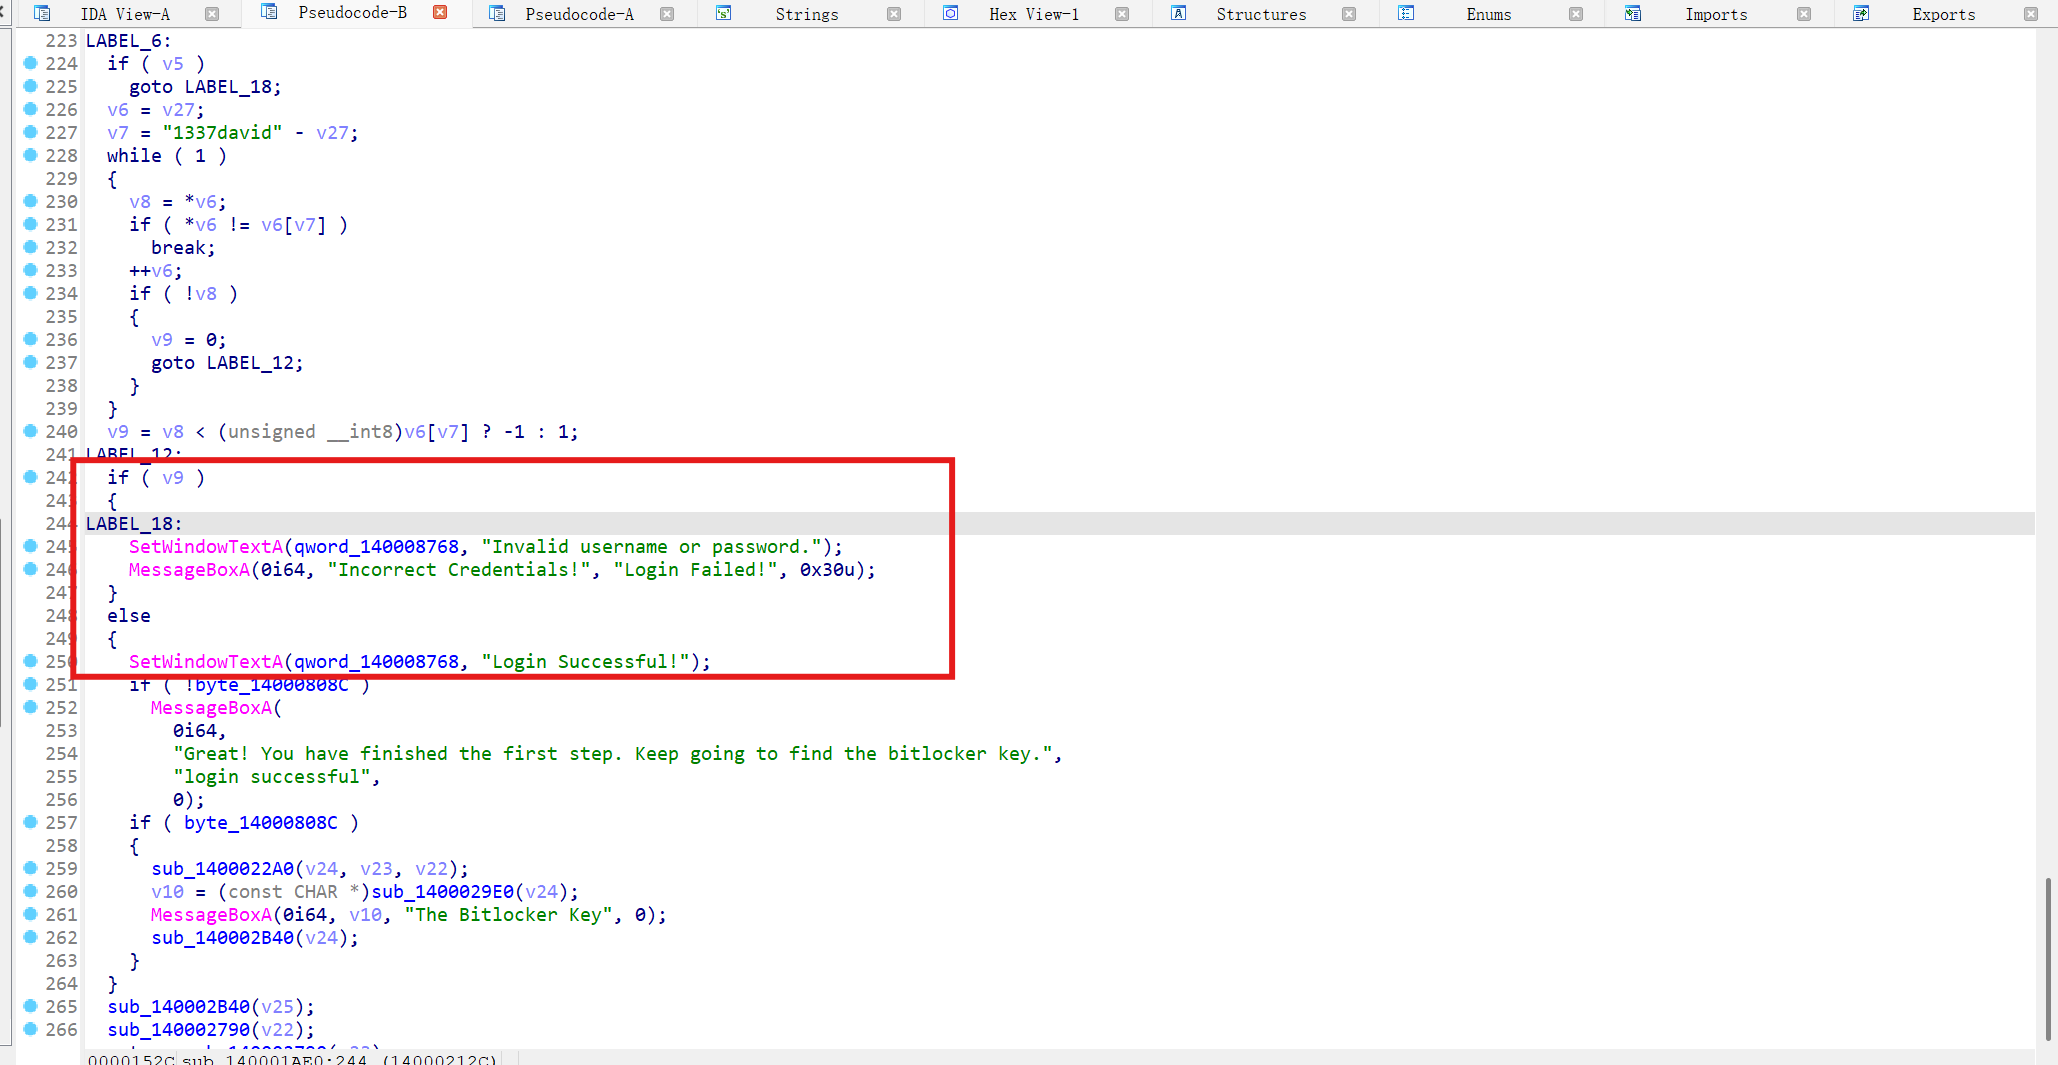This screenshot has width=2058, height=1065.
Task: Open the Exports tab
Action: 1944,14
